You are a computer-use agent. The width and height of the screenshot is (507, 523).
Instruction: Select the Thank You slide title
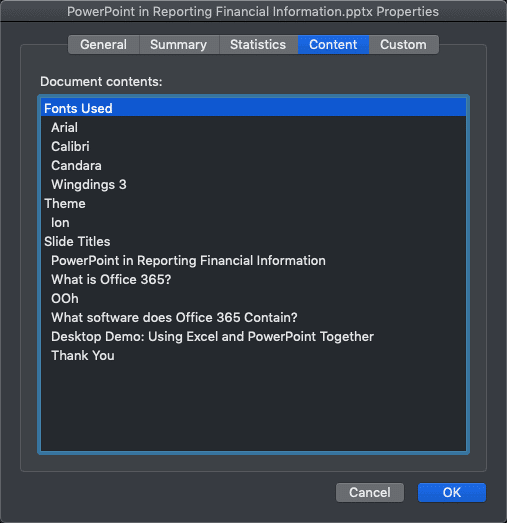pyautogui.click(x=254, y=355)
